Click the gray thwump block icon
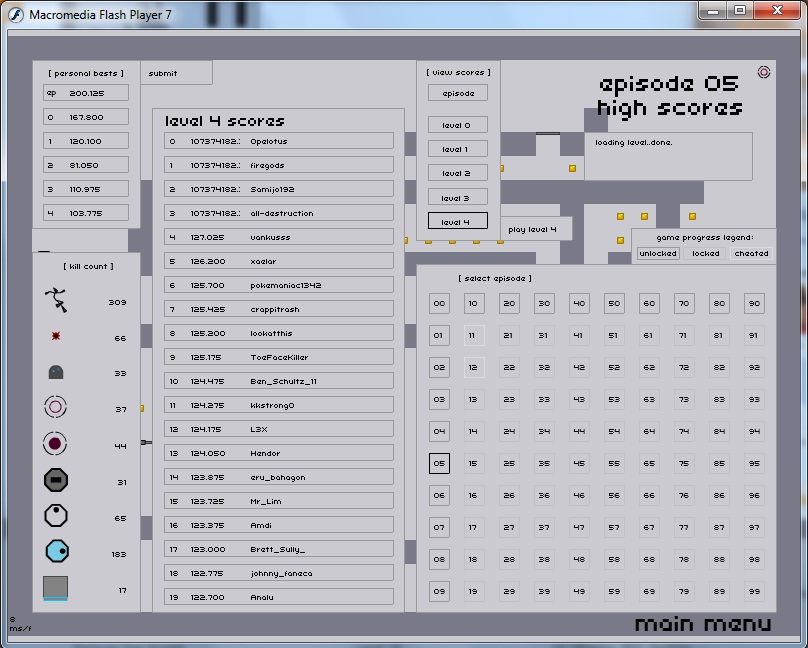The width and height of the screenshot is (808, 648). coord(56,589)
